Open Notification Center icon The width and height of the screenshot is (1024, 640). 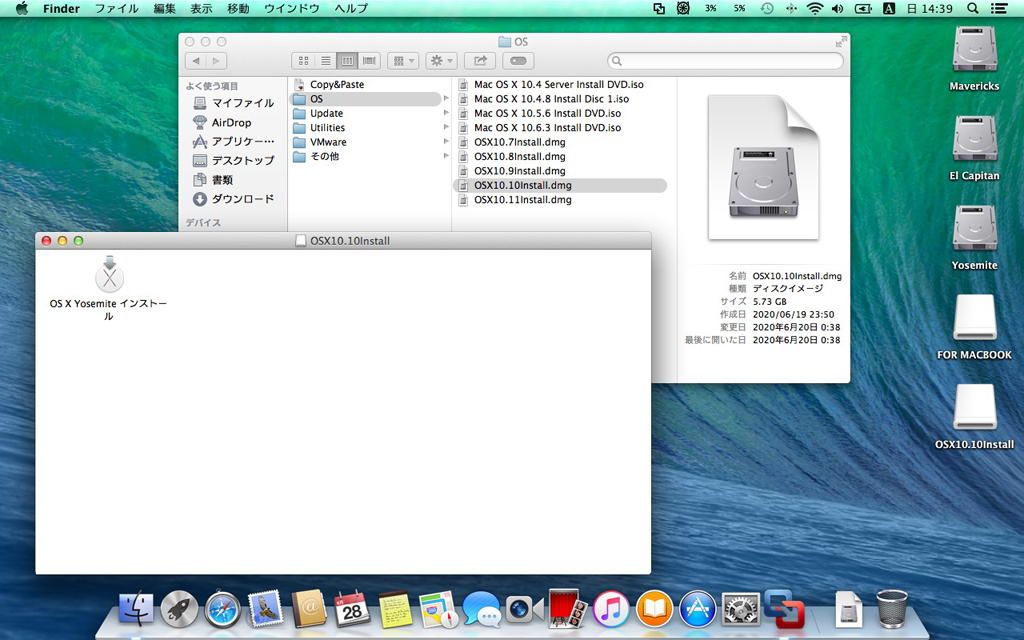click(x=999, y=8)
